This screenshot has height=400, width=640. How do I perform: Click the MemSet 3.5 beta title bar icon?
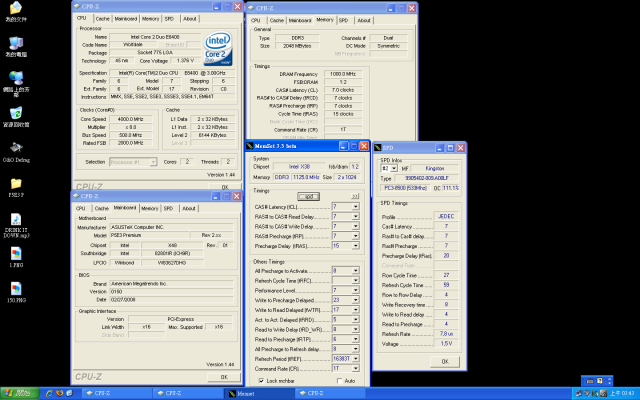[x=250, y=146]
